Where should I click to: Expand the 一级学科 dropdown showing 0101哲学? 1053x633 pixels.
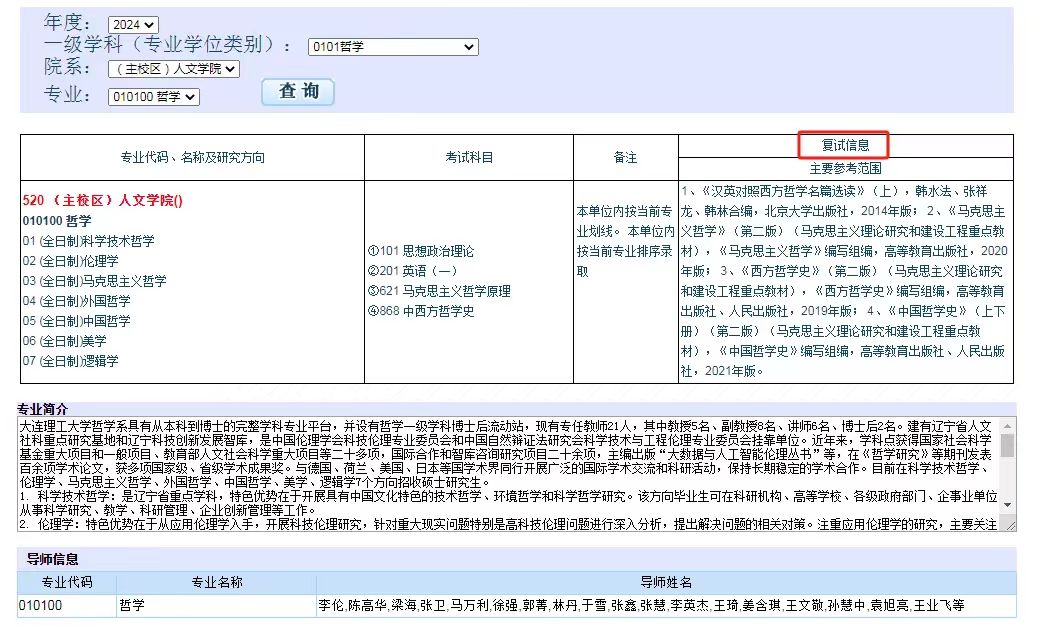[392, 47]
